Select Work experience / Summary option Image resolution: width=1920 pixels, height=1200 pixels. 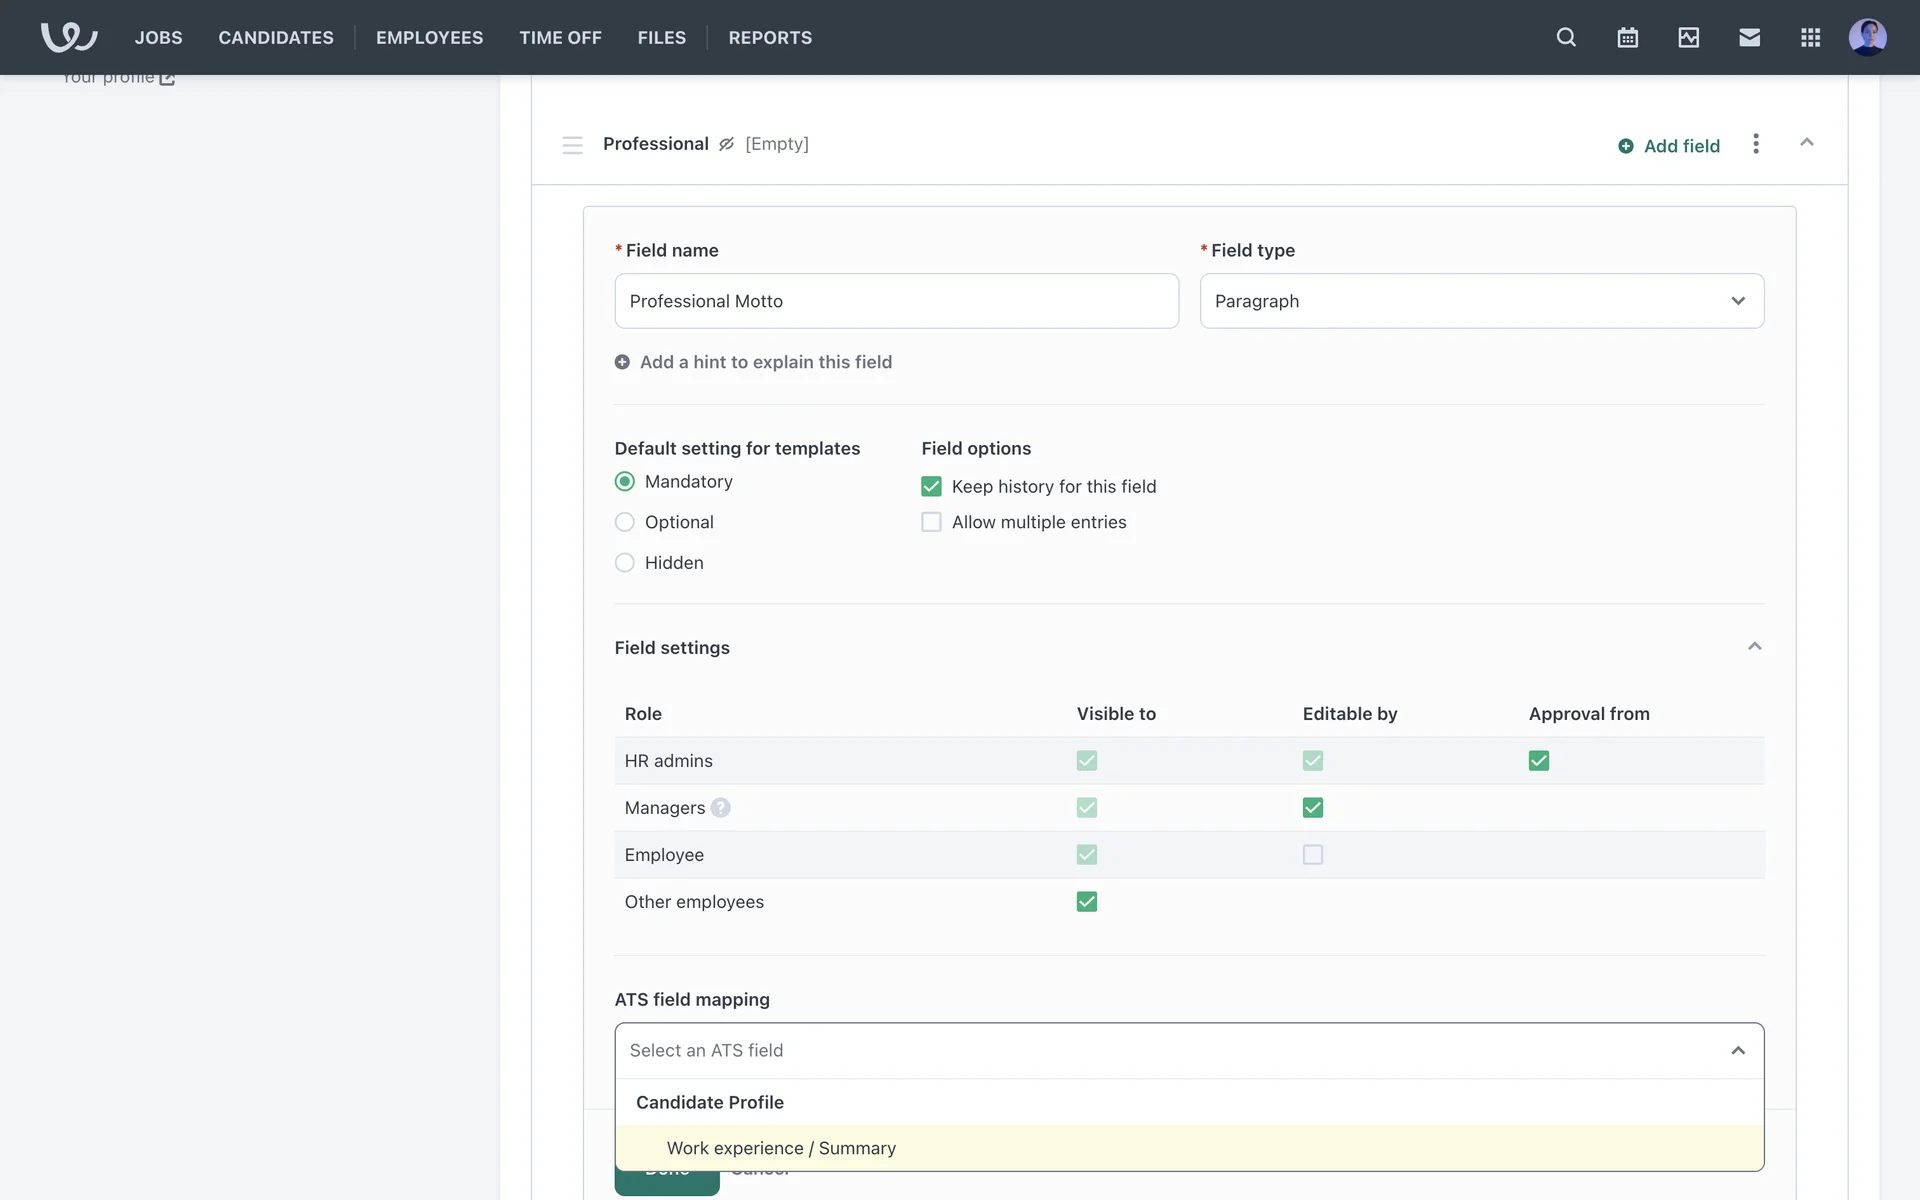pos(781,1148)
